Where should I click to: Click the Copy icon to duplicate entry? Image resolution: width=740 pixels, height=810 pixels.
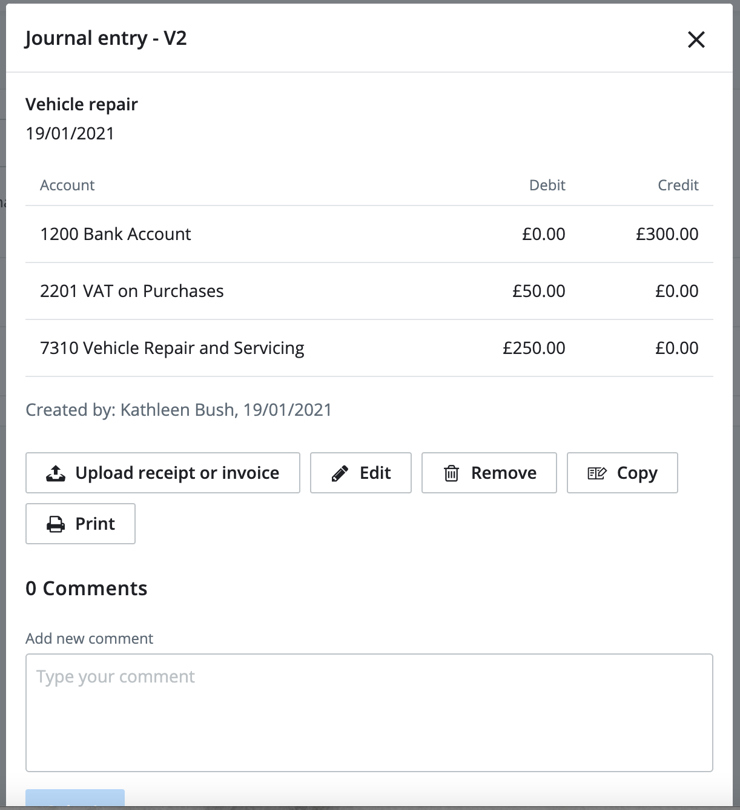pyautogui.click(x=597, y=473)
